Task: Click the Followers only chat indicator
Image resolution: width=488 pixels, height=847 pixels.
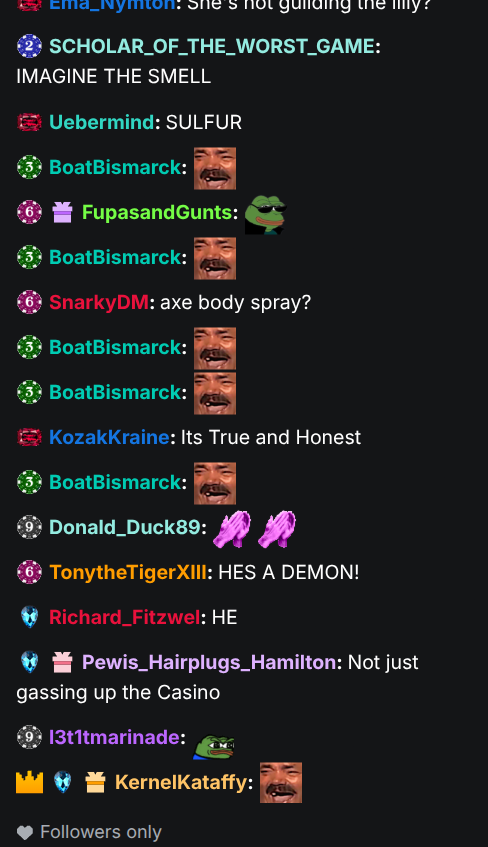Action: [89, 832]
